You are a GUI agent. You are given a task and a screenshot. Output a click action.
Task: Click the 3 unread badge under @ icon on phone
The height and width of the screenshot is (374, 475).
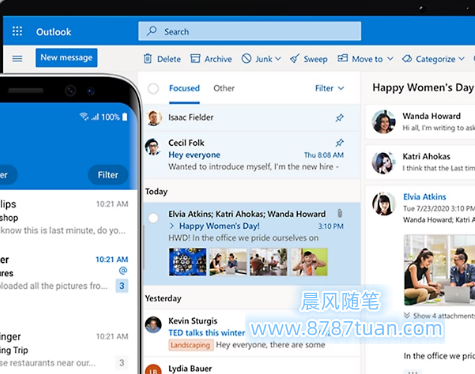pos(122,286)
